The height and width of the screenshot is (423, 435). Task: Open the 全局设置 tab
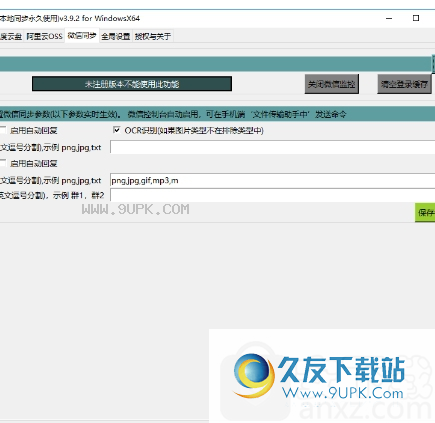[116, 36]
